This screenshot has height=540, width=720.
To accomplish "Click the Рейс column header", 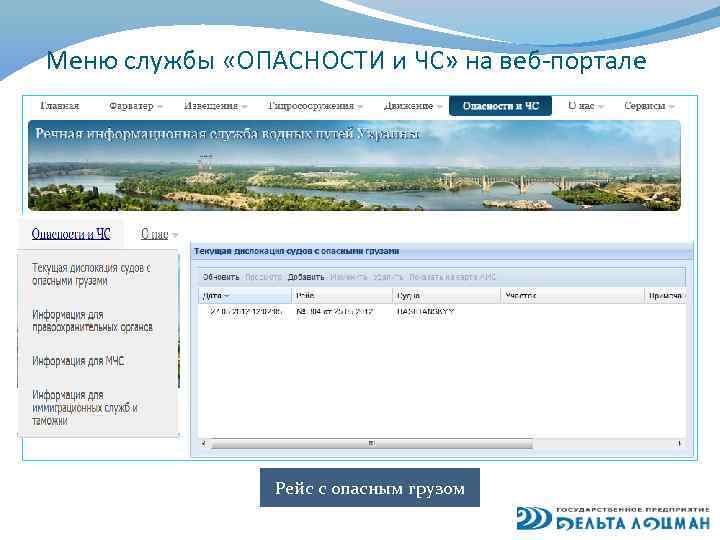I will [342, 296].
